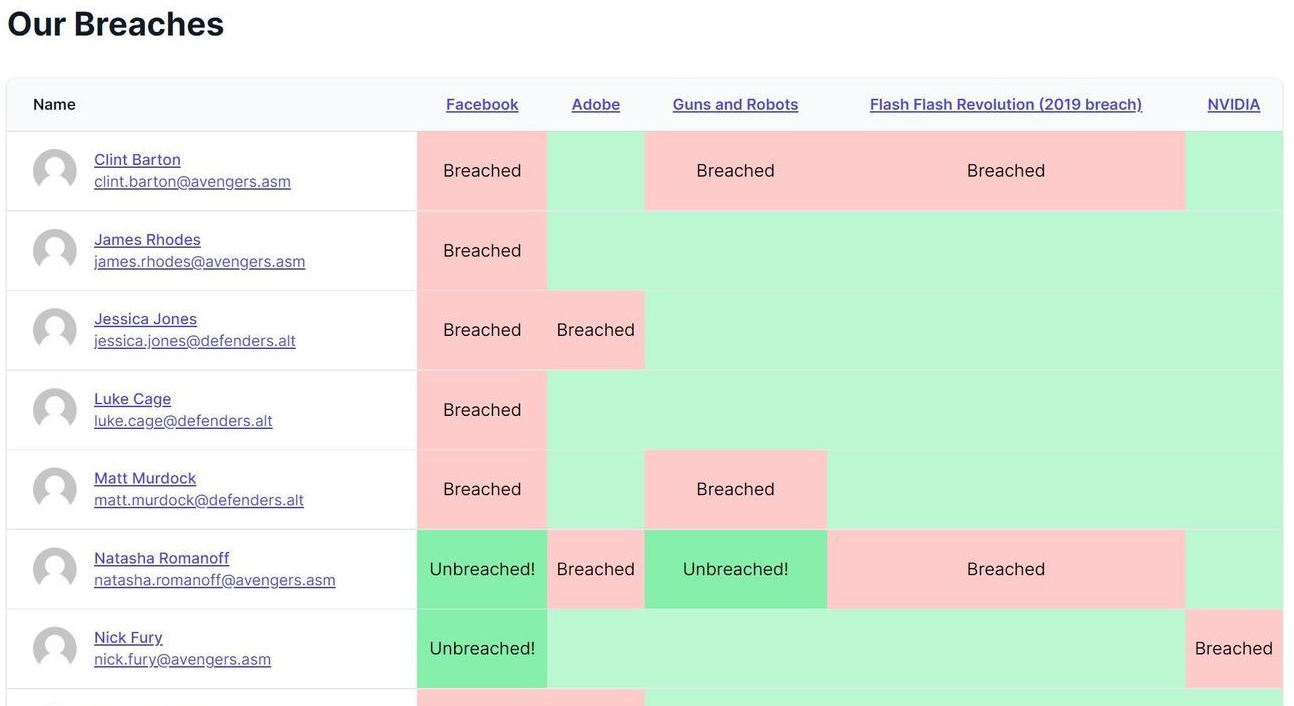Click Nick Fury's NVIDIA Breached cell

click(x=1233, y=649)
